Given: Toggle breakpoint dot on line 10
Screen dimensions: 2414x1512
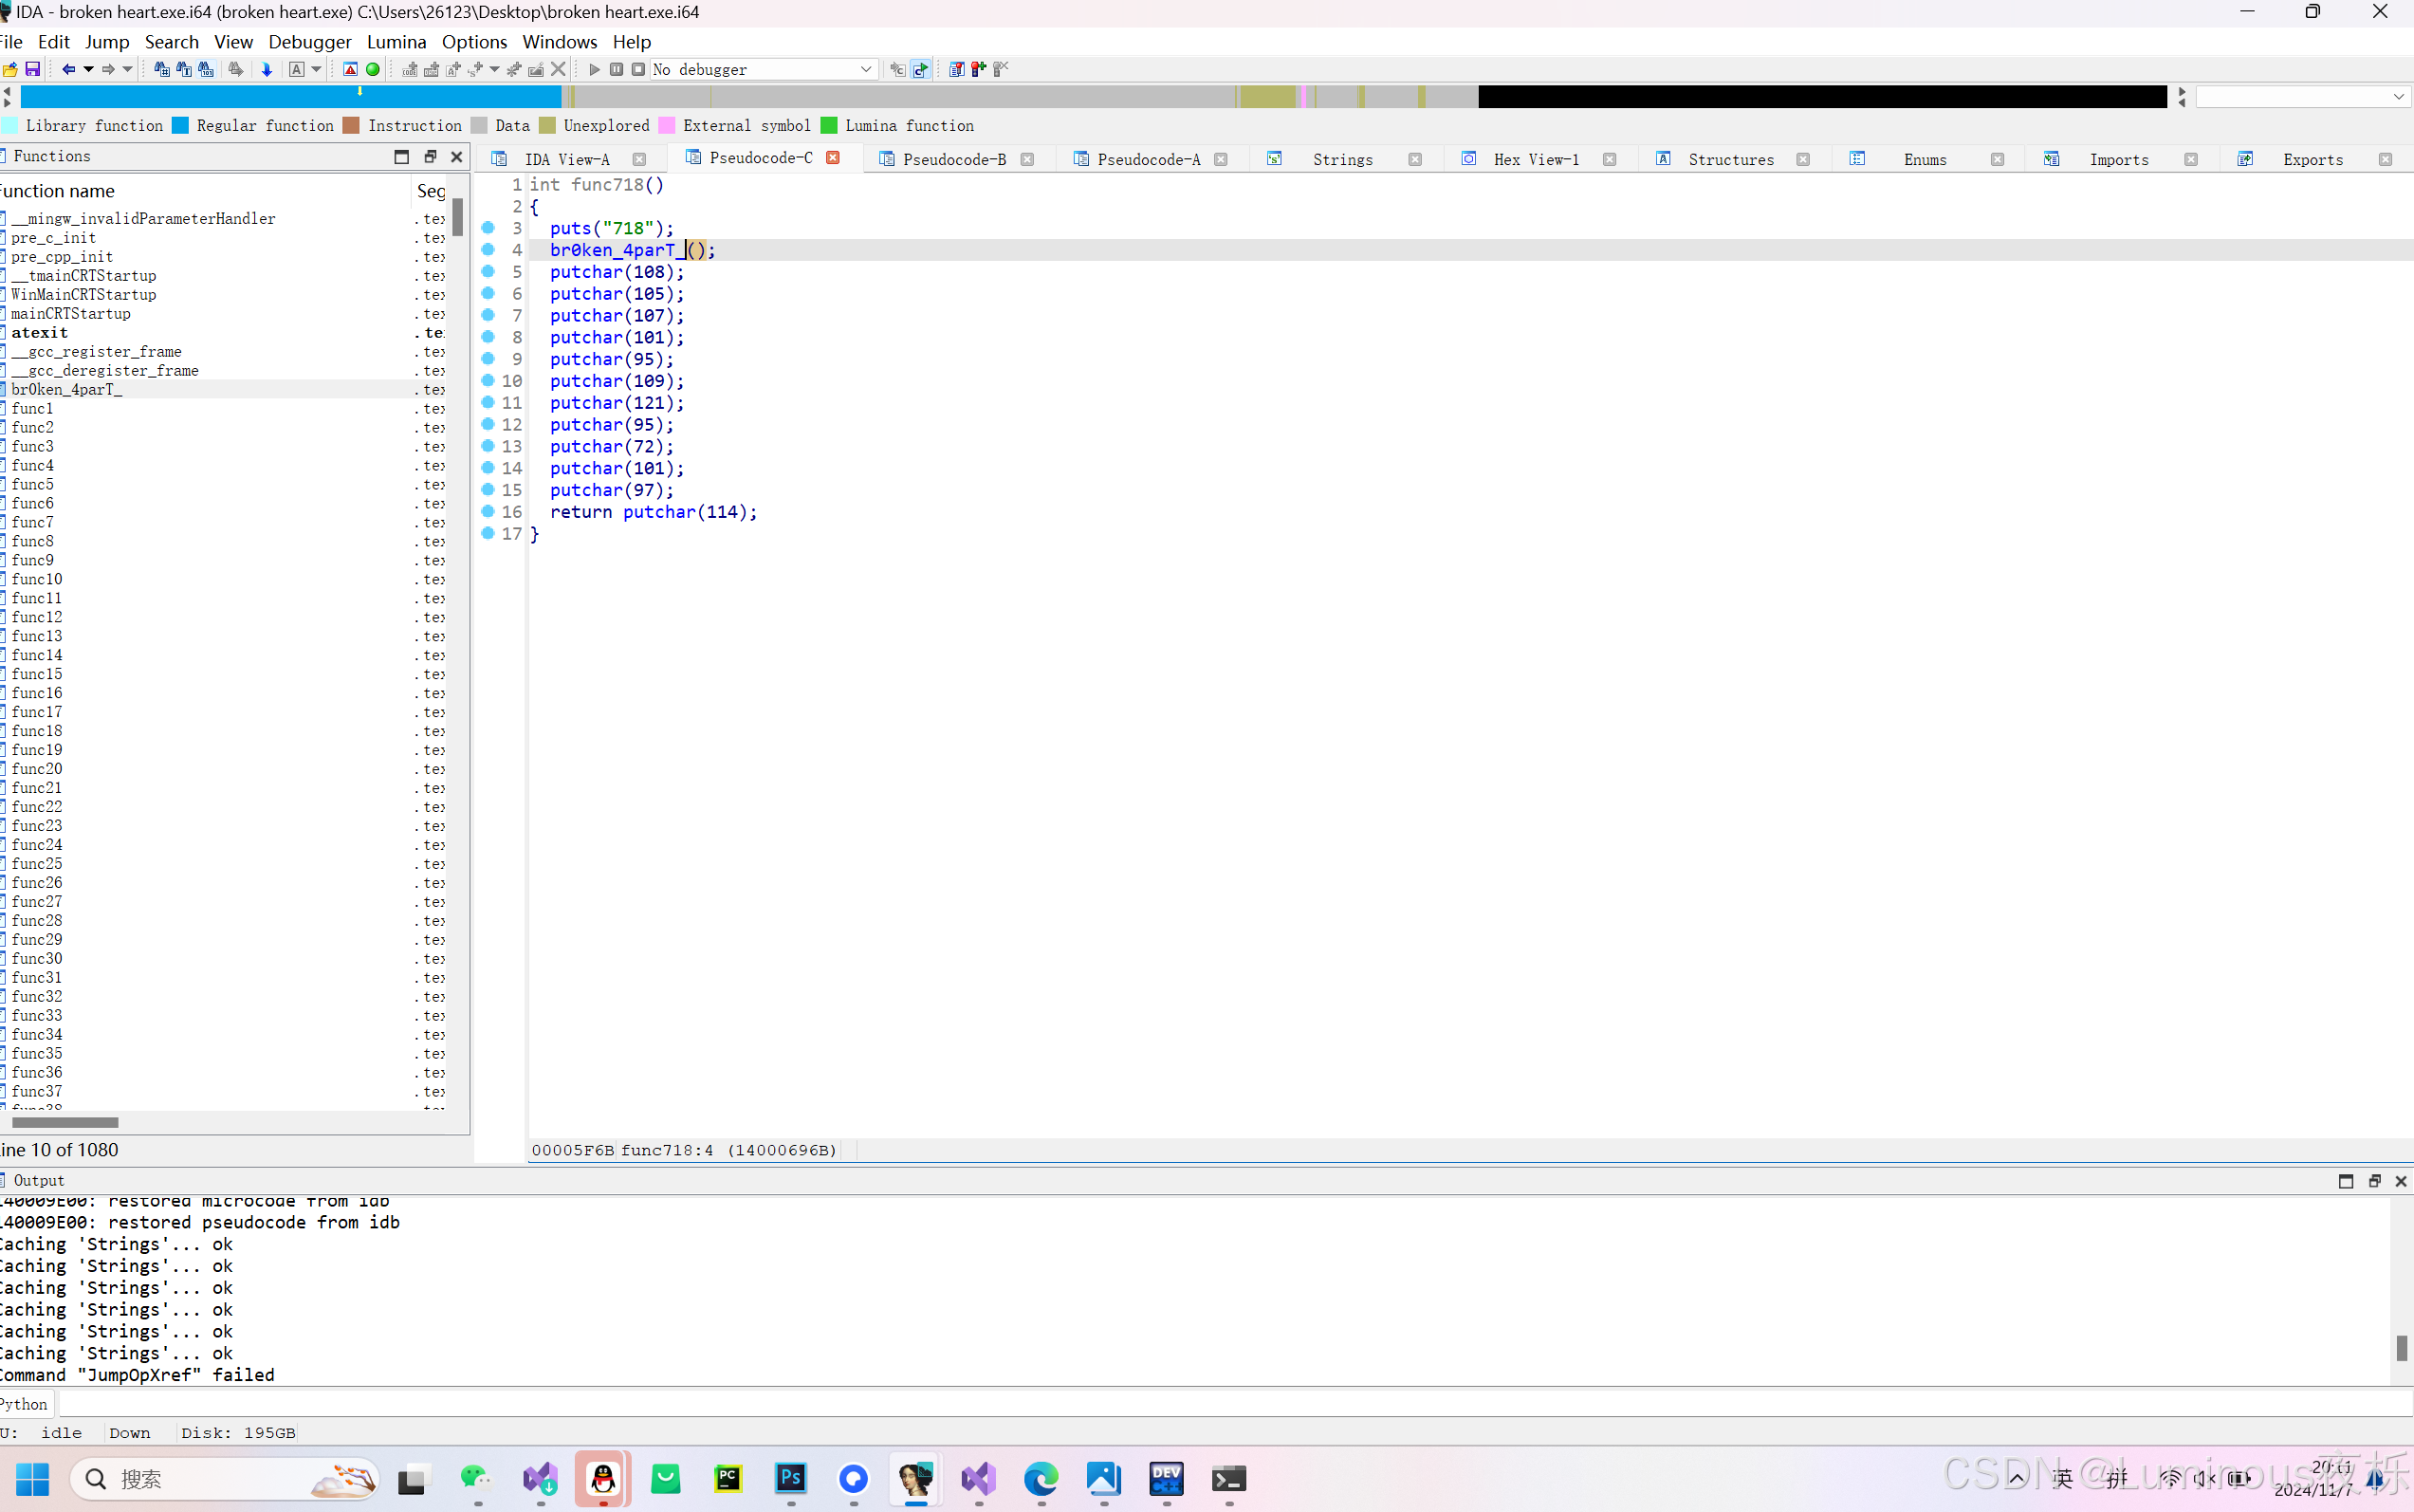Looking at the screenshot, I should tap(488, 381).
